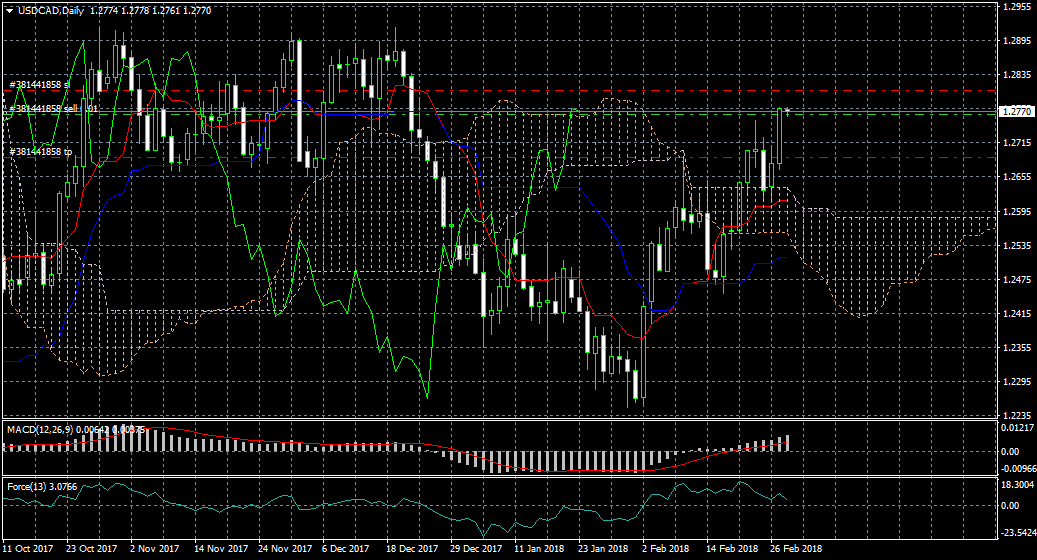Click the latest small candle at the current price
This screenshot has height=560, width=1037.
[x=789, y=110]
